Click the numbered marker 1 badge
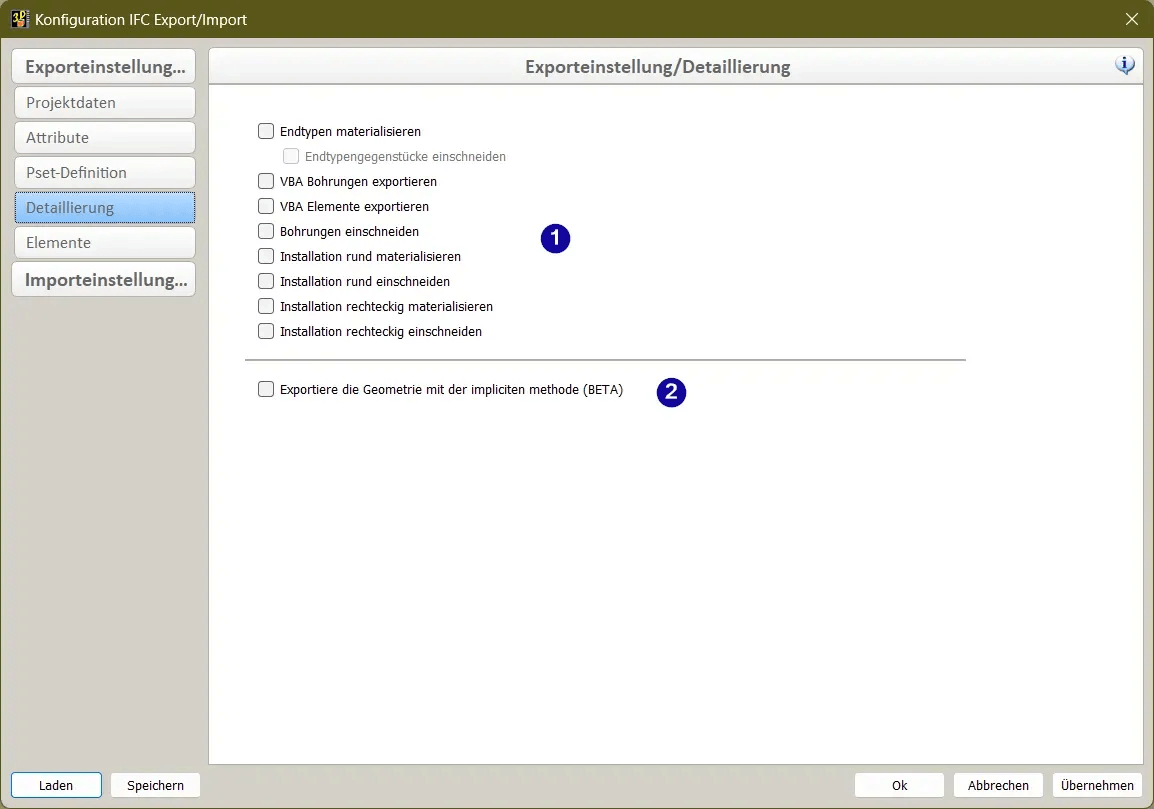Image resolution: width=1154 pixels, height=809 pixels. (x=555, y=239)
